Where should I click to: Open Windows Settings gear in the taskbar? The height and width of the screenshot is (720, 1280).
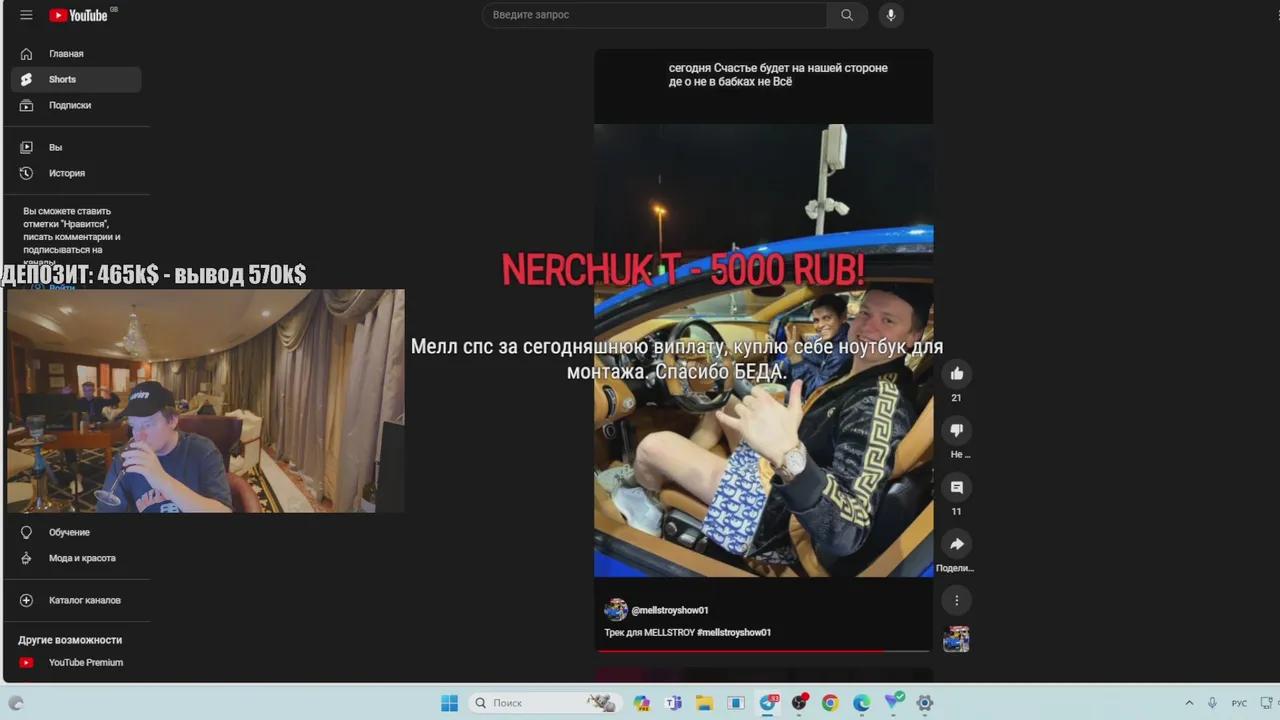tap(925, 703)
